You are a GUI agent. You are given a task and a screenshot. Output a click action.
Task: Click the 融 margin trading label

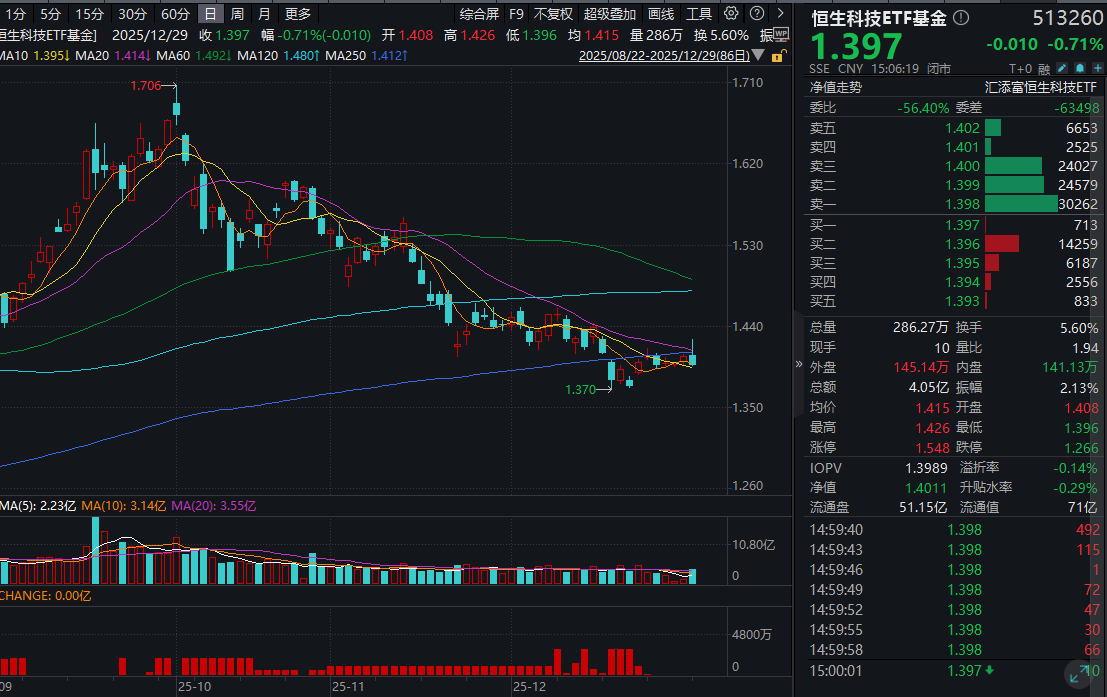click(1044, 69)
